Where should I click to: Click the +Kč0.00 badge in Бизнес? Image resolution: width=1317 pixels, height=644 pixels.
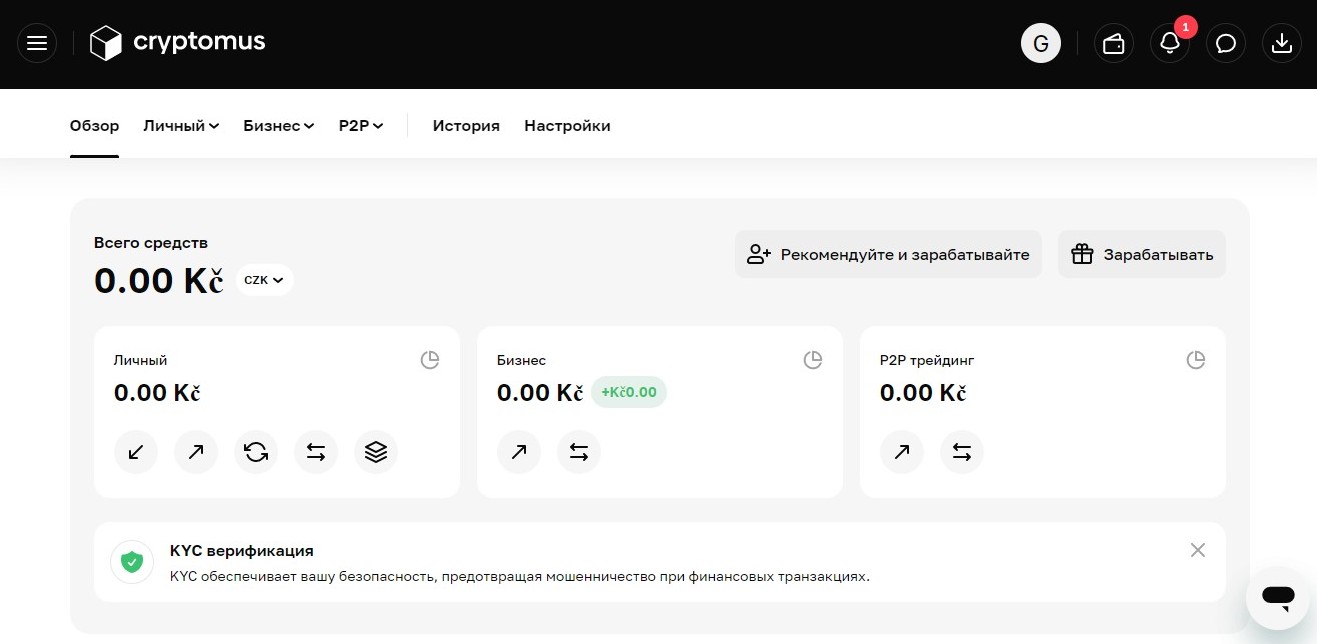click(629, 392)
